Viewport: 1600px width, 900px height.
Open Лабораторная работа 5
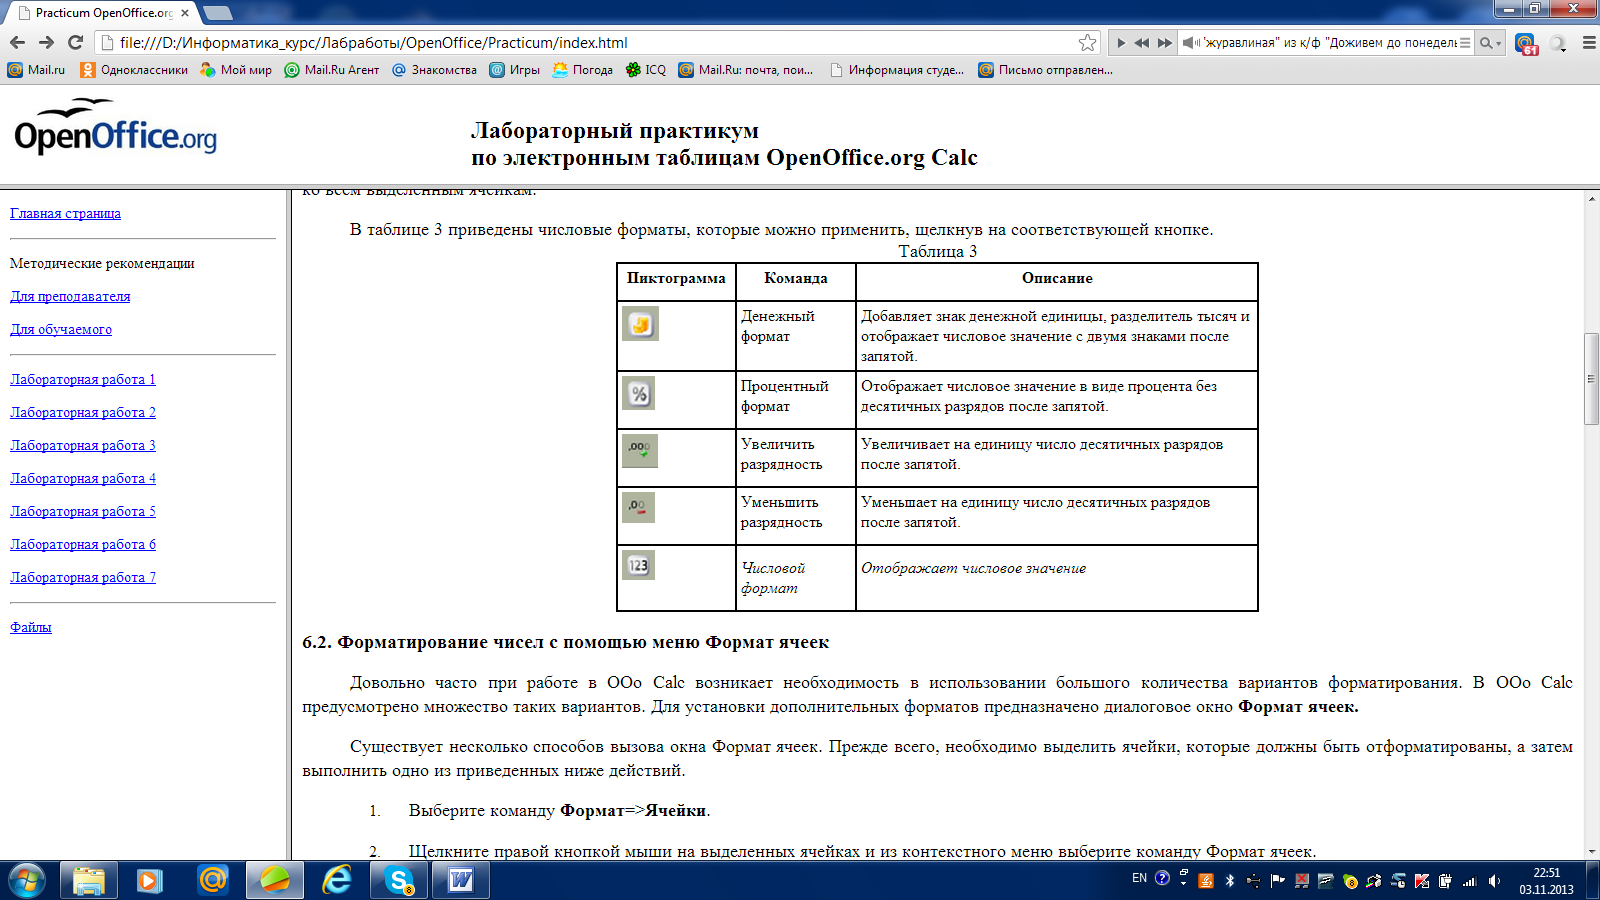(83, 511)
